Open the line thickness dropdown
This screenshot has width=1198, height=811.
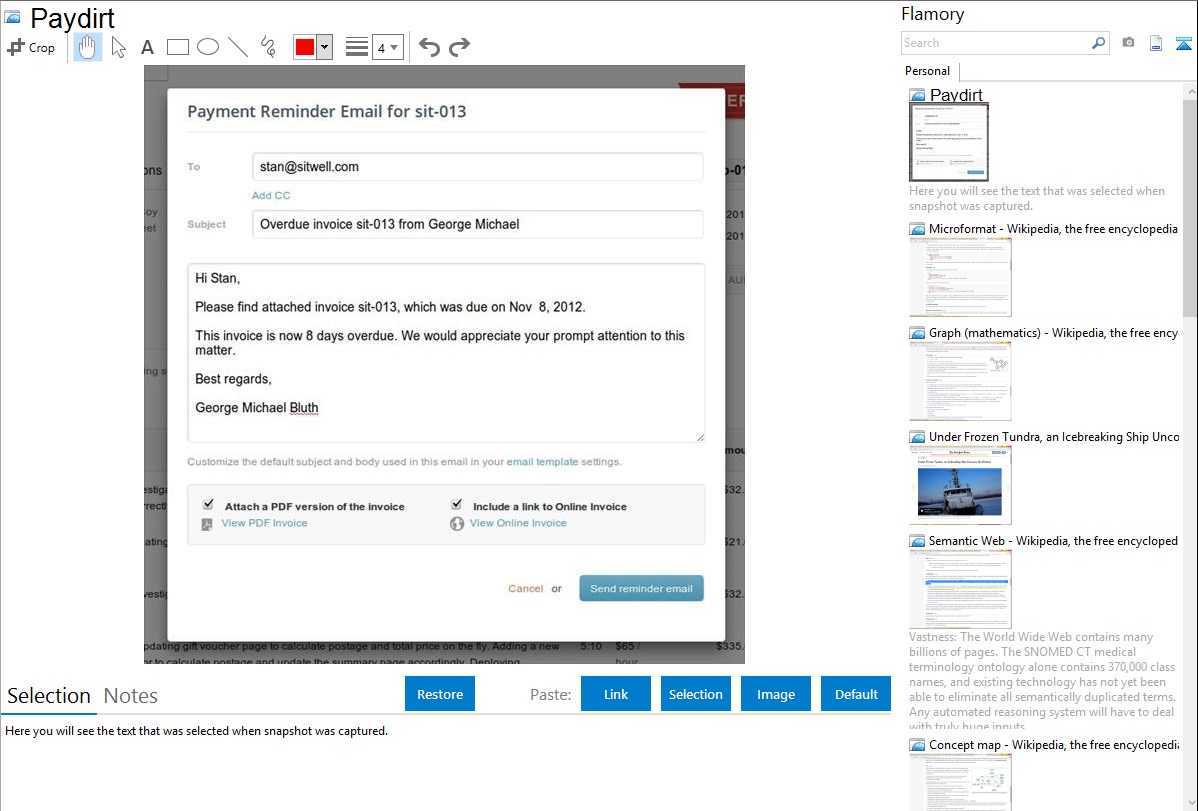[387, 47]
